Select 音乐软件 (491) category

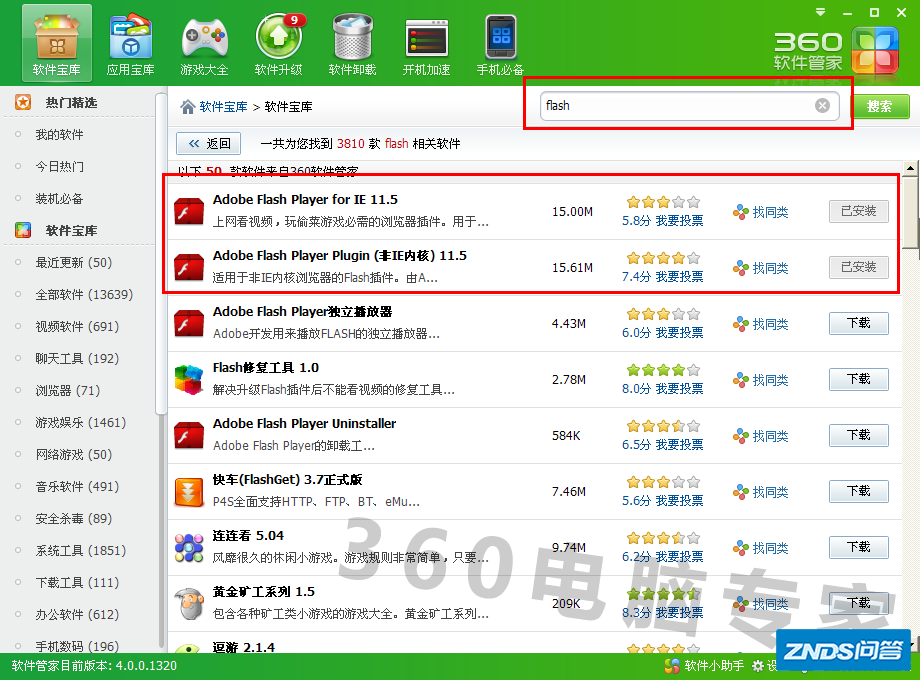coord(77,486)
